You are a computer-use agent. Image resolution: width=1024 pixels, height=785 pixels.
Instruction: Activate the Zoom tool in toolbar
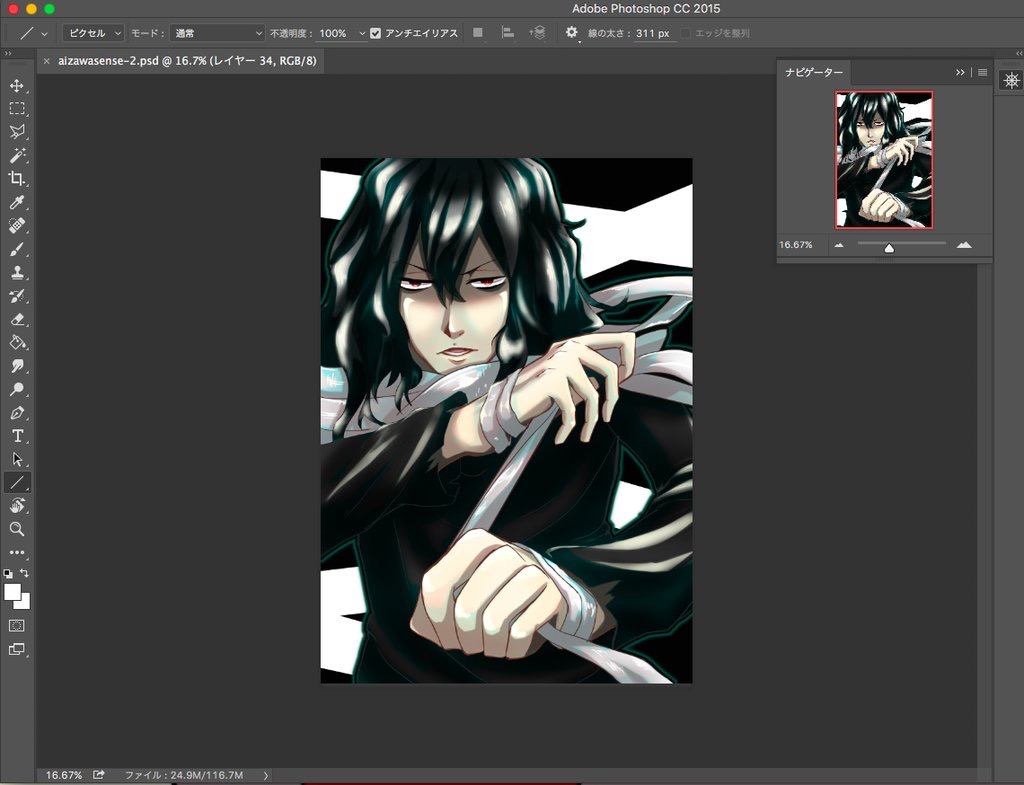(x=17, y=529)
